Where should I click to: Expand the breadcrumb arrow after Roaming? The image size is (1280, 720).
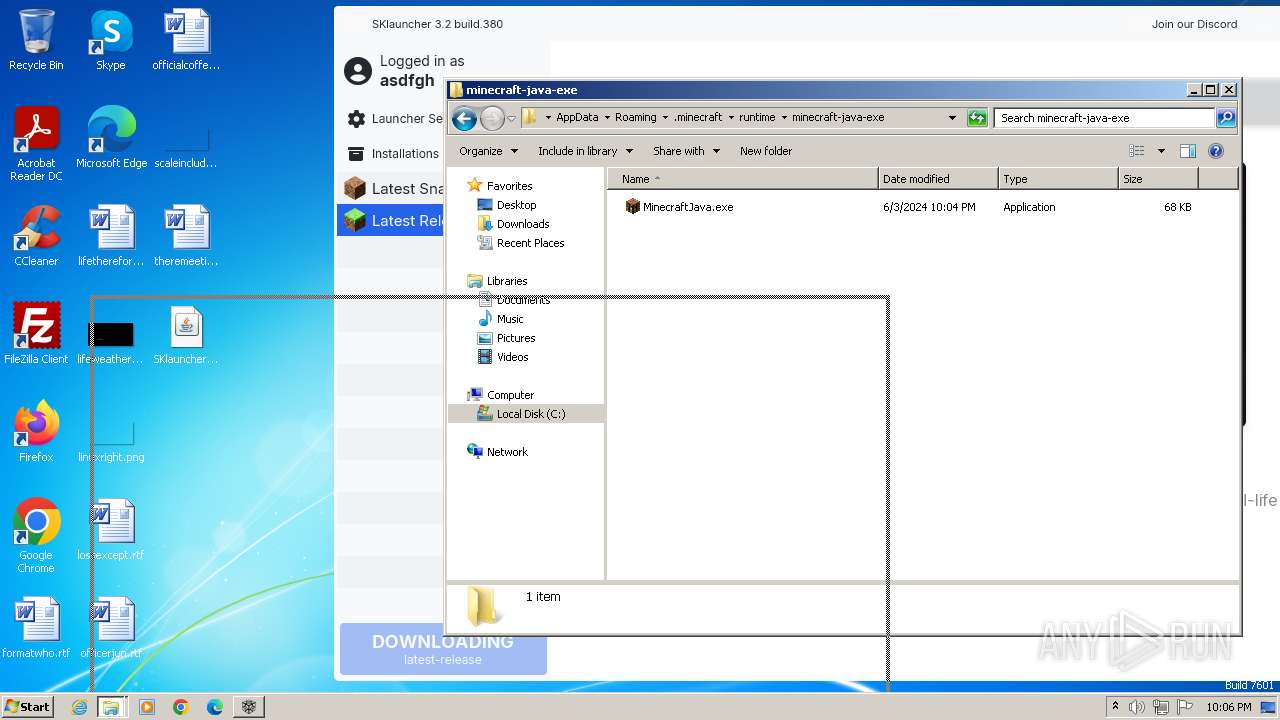coord(665,117)
